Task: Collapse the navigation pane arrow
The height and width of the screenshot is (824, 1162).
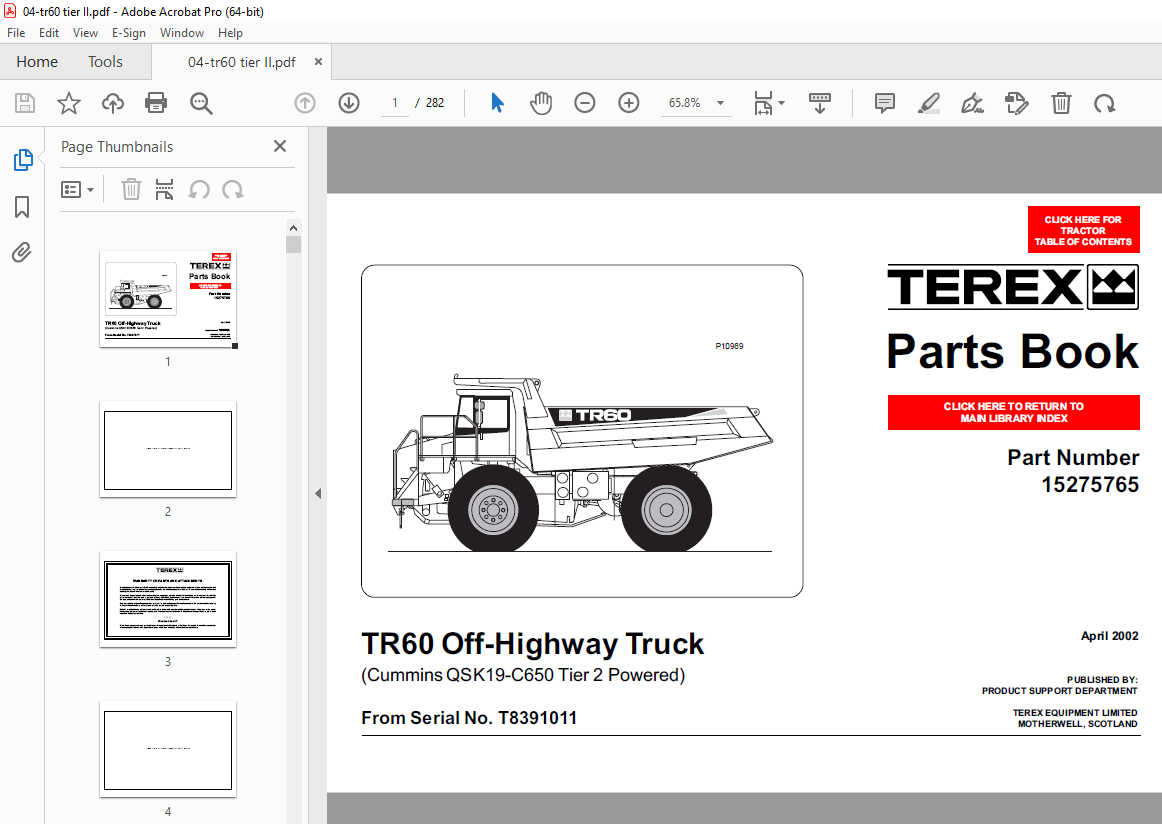Action: pyautogui.click(x=318, y=494)
